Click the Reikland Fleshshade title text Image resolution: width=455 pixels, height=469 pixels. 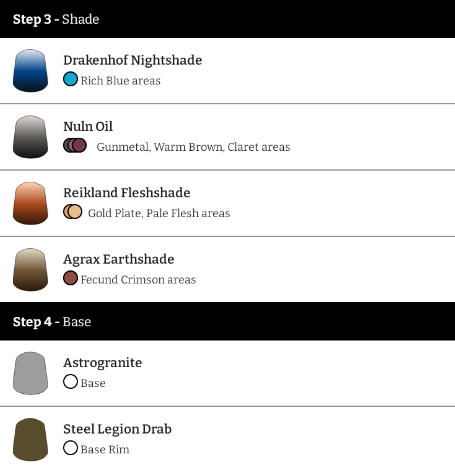coord(127,193)
